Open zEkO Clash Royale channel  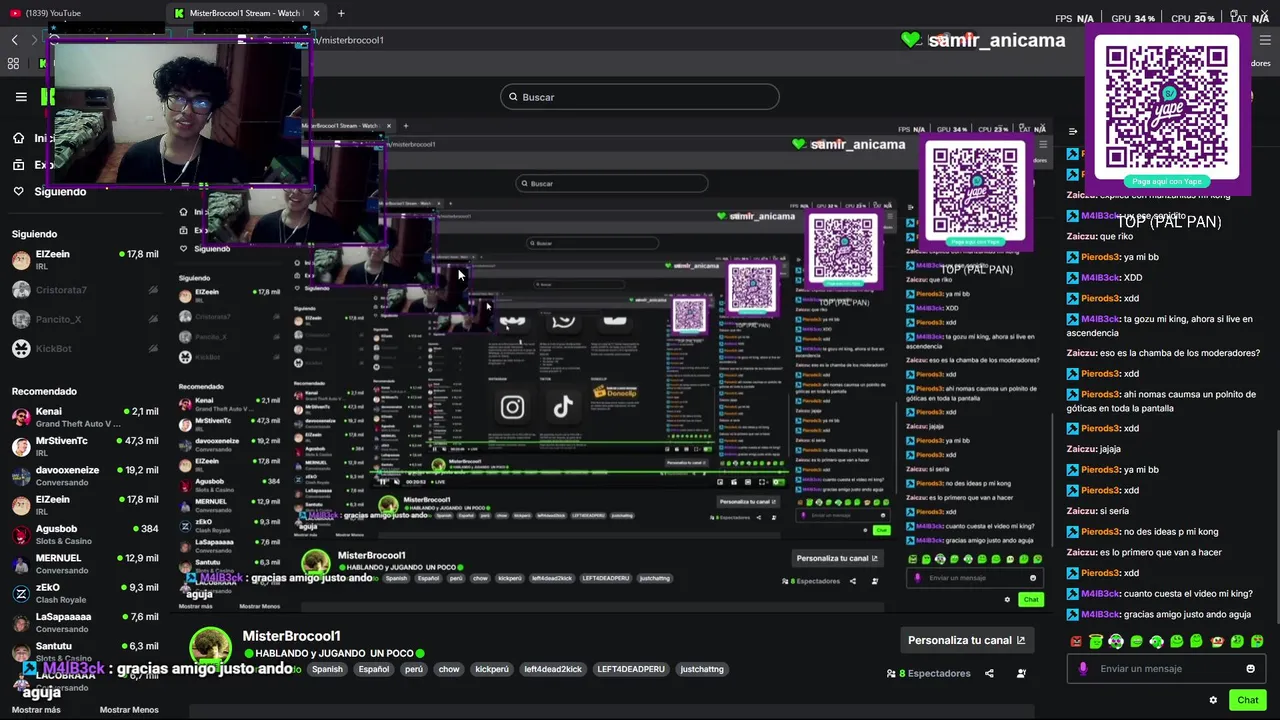[85, 593]
